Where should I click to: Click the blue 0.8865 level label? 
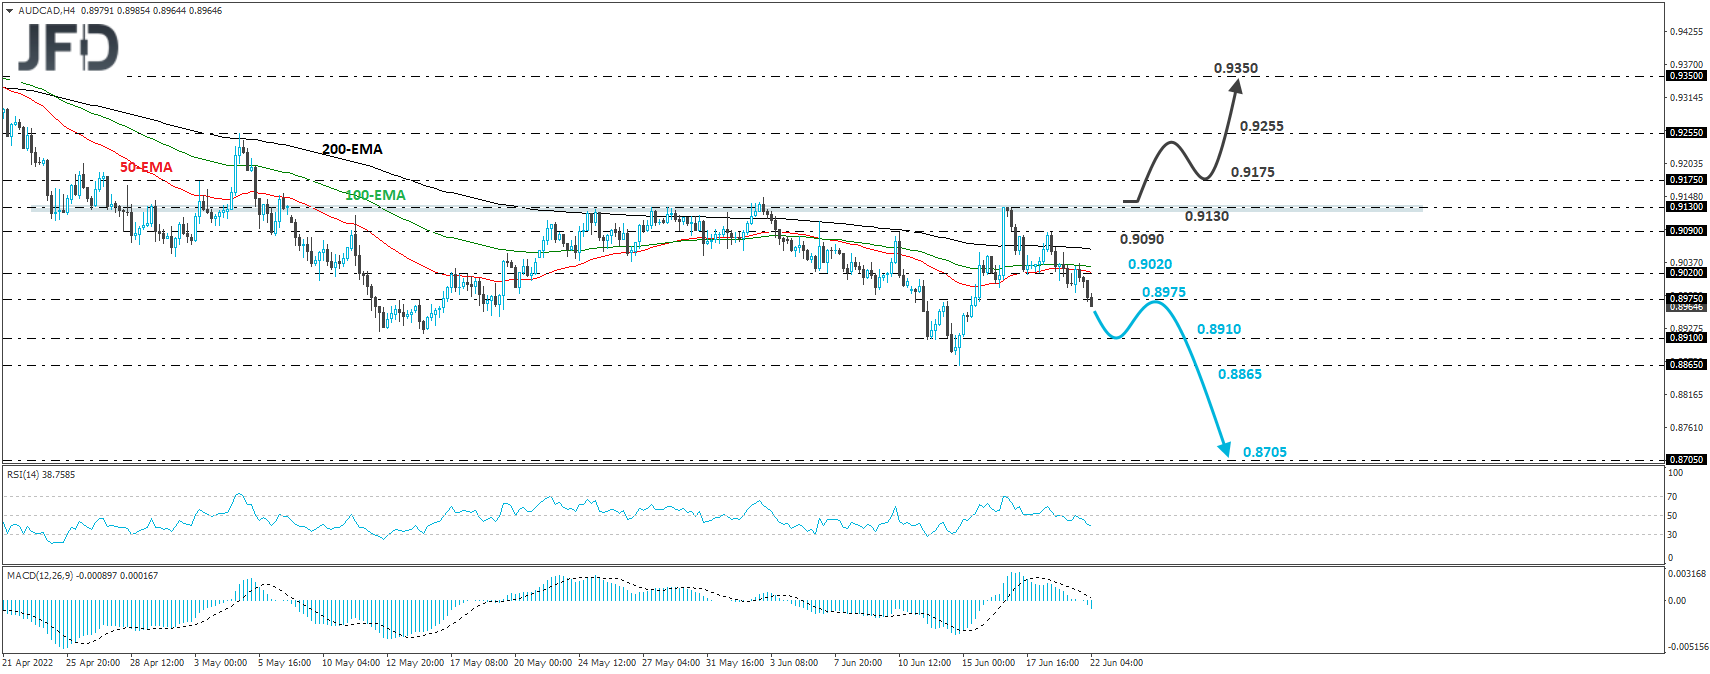[x=1240, y=374]
